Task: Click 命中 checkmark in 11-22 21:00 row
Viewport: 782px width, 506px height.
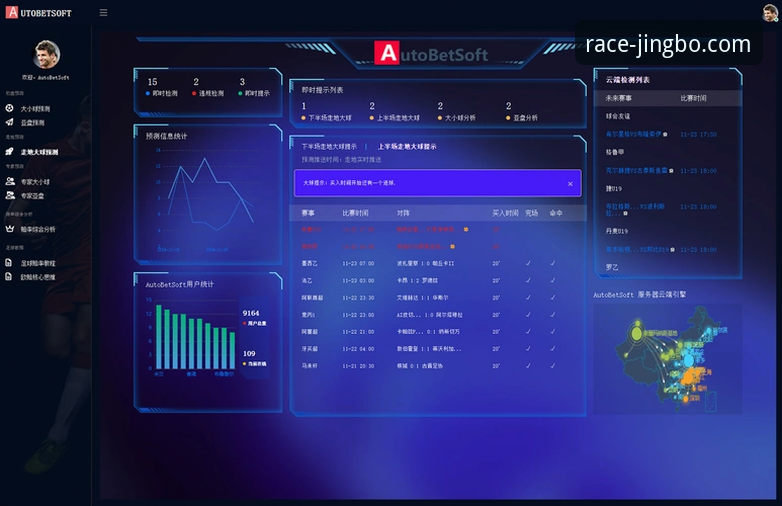Action: (553, 331)
